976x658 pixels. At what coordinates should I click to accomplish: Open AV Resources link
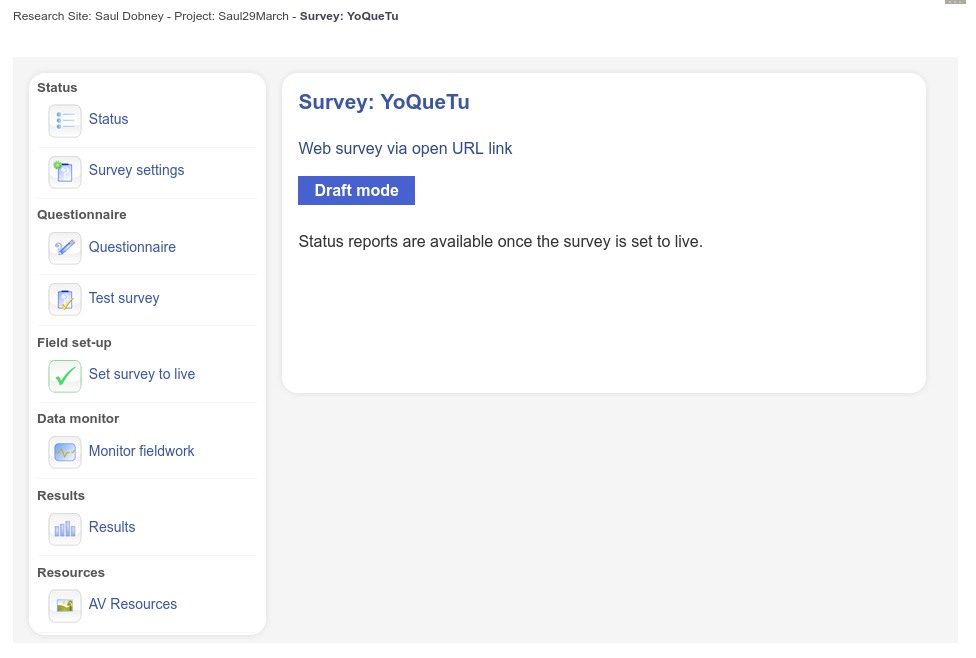133,604
